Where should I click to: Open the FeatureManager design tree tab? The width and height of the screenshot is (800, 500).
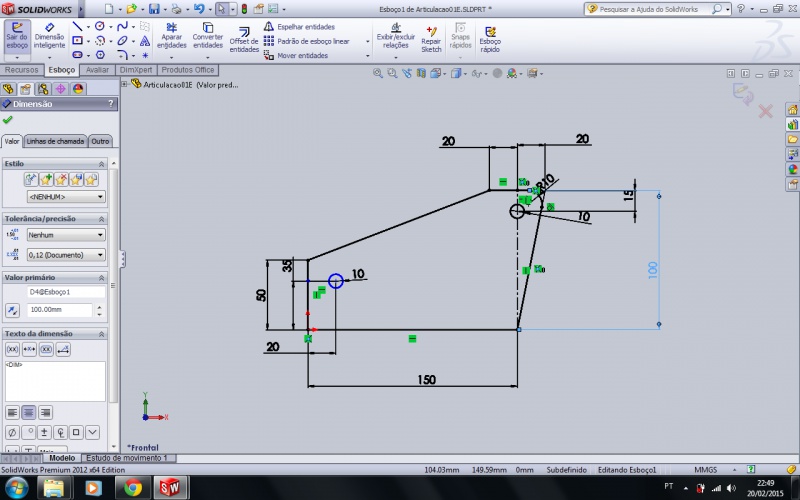8,89
